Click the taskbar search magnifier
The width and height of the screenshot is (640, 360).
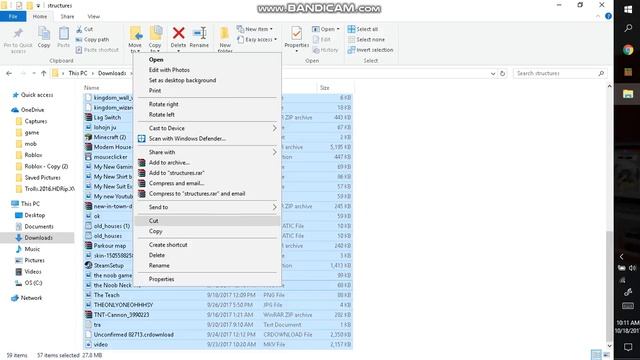(x=628, y=28)
